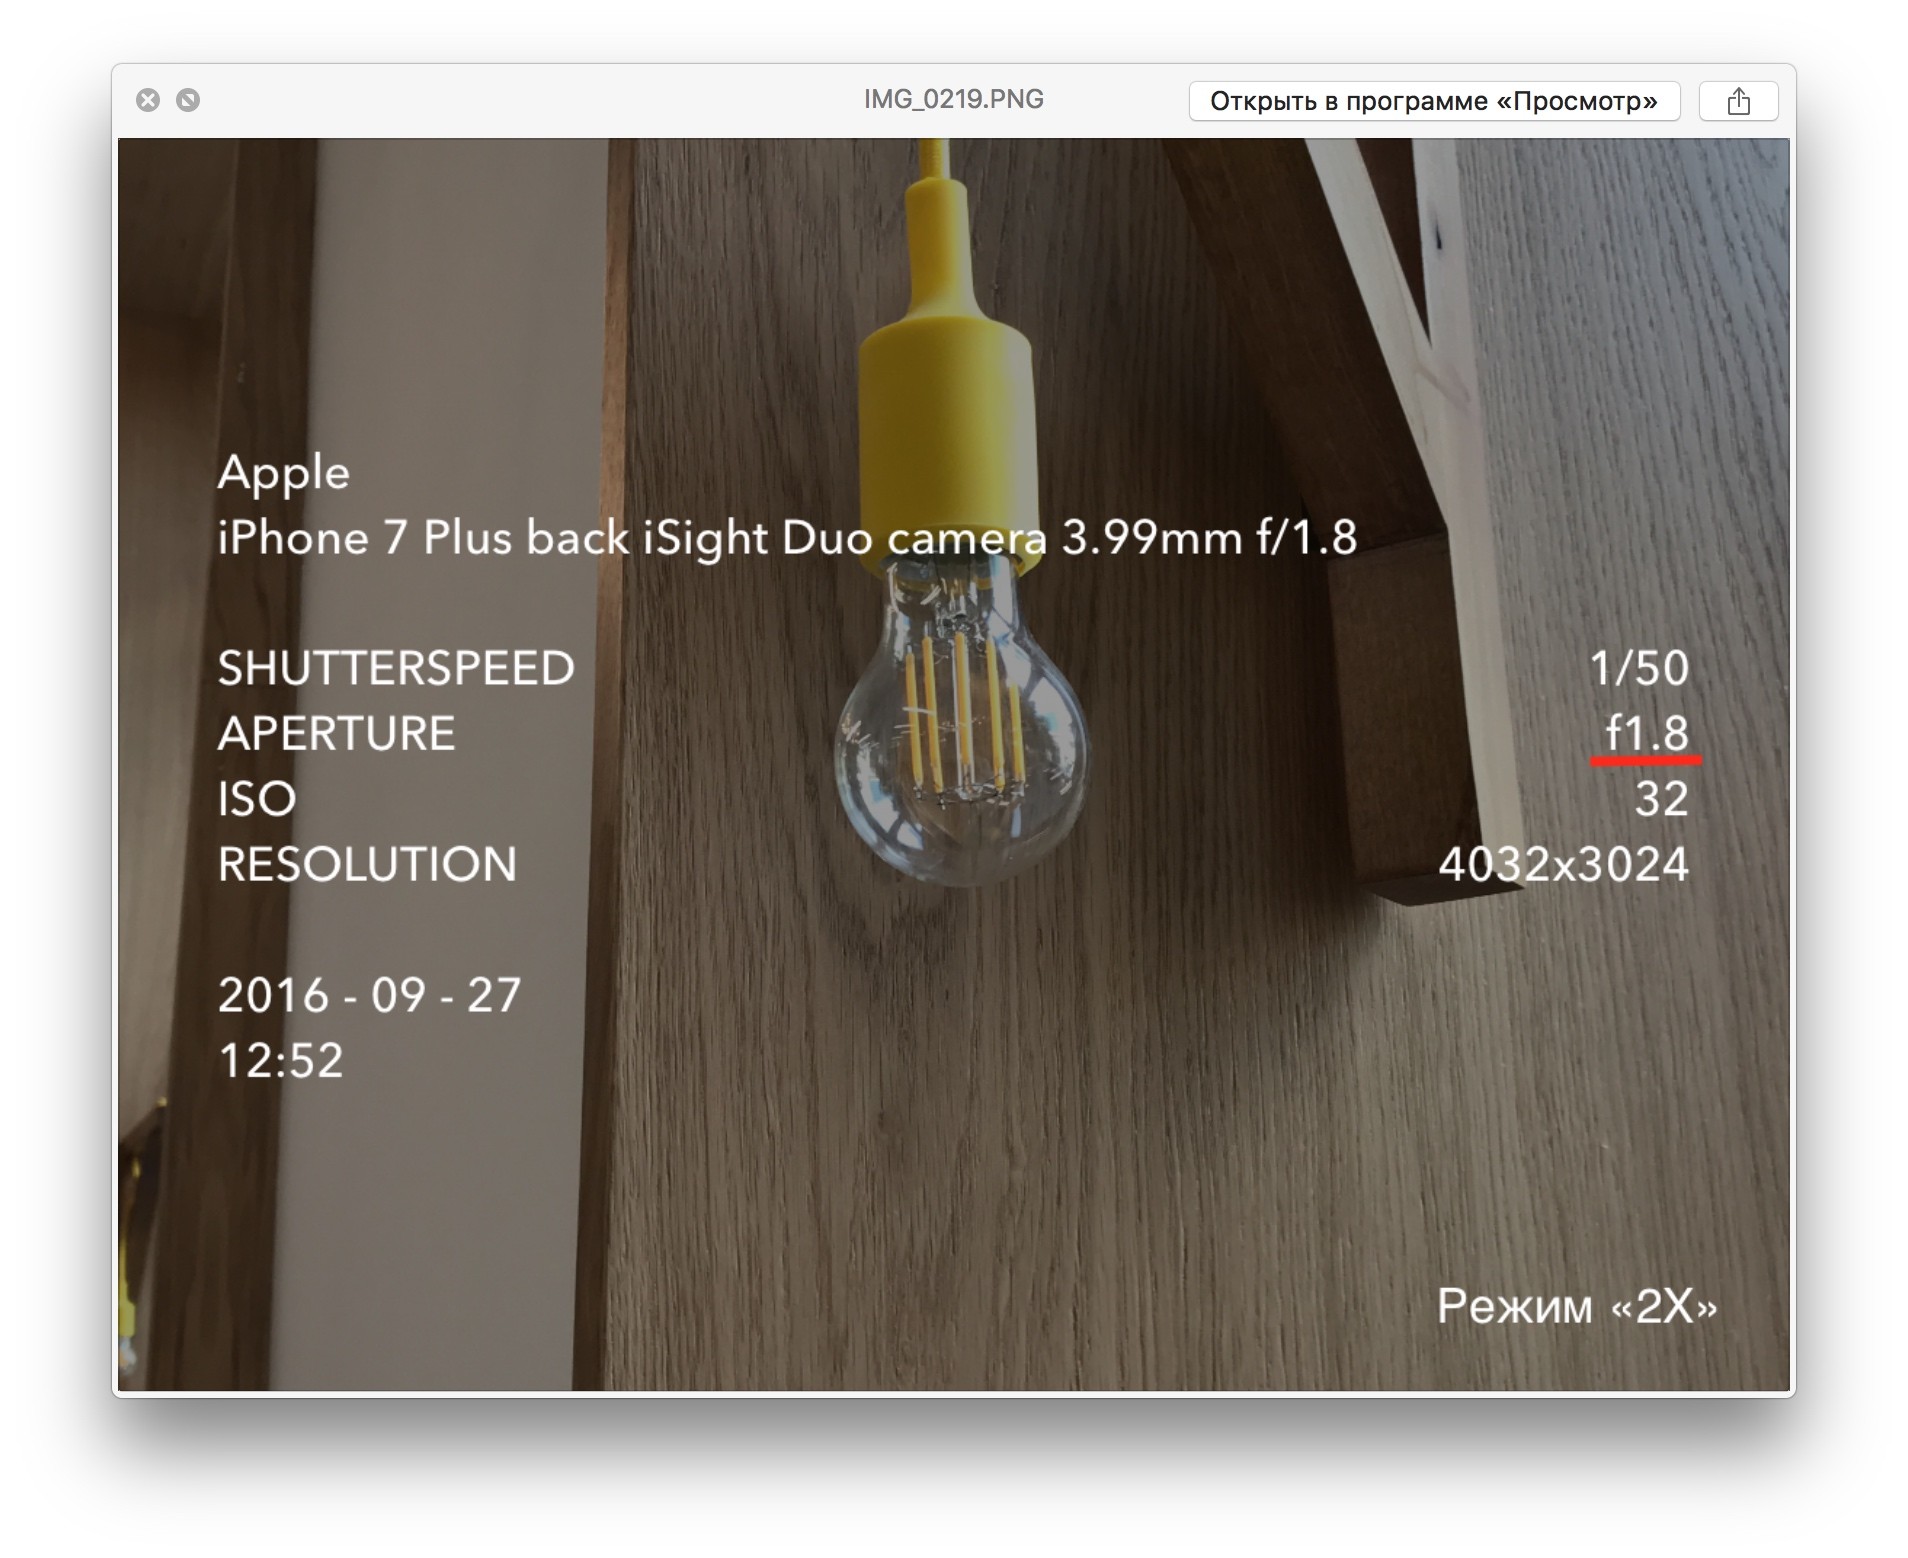Select the iPhone 7 Plus camera description line

click(x=786, y=538)
